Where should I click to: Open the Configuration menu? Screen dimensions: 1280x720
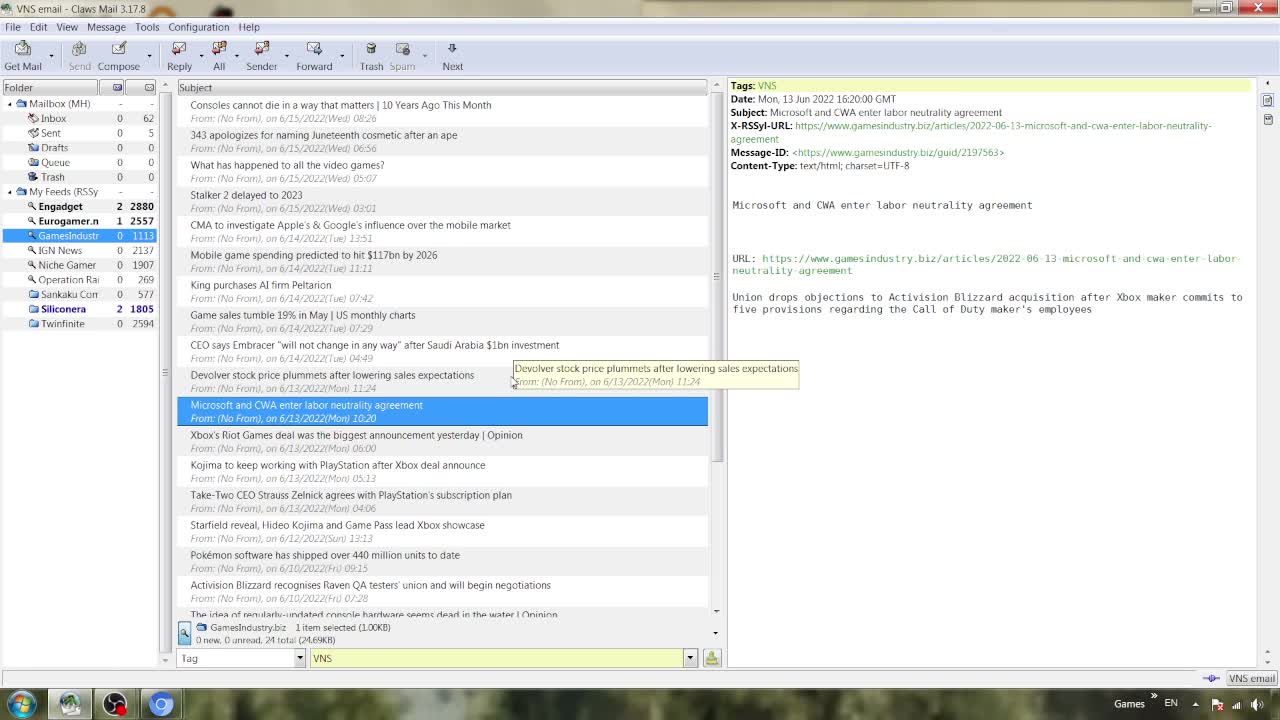pyautogui.click(x=198, y=27)
